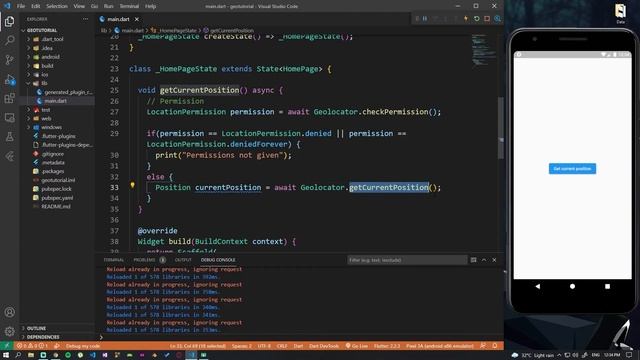Switch to the TERMINAL panel tab
The height and width of the screenshot is (360, 640).
coord(113,260)
